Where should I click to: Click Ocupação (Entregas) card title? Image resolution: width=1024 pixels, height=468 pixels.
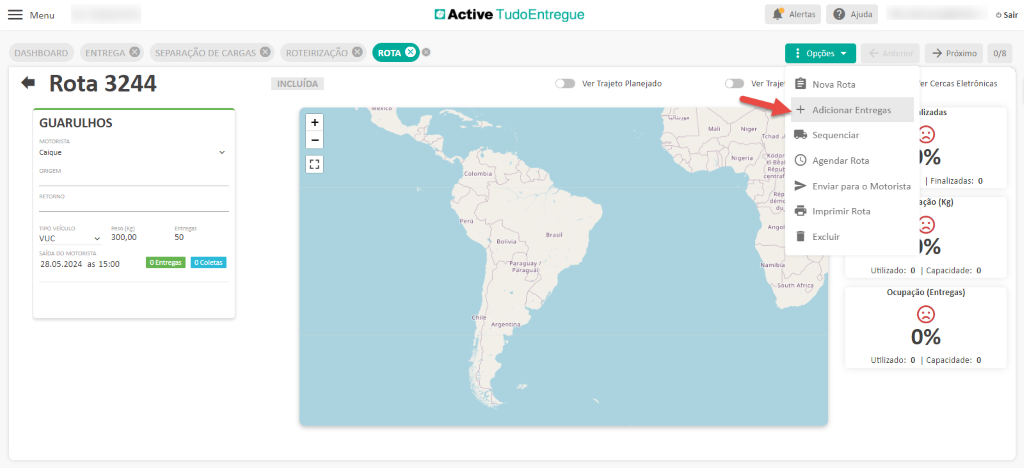coord(926,292)
